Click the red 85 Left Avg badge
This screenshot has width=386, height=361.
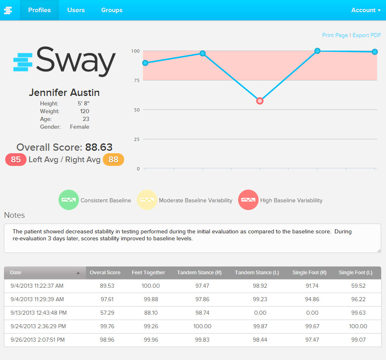(x=16, y=160)
